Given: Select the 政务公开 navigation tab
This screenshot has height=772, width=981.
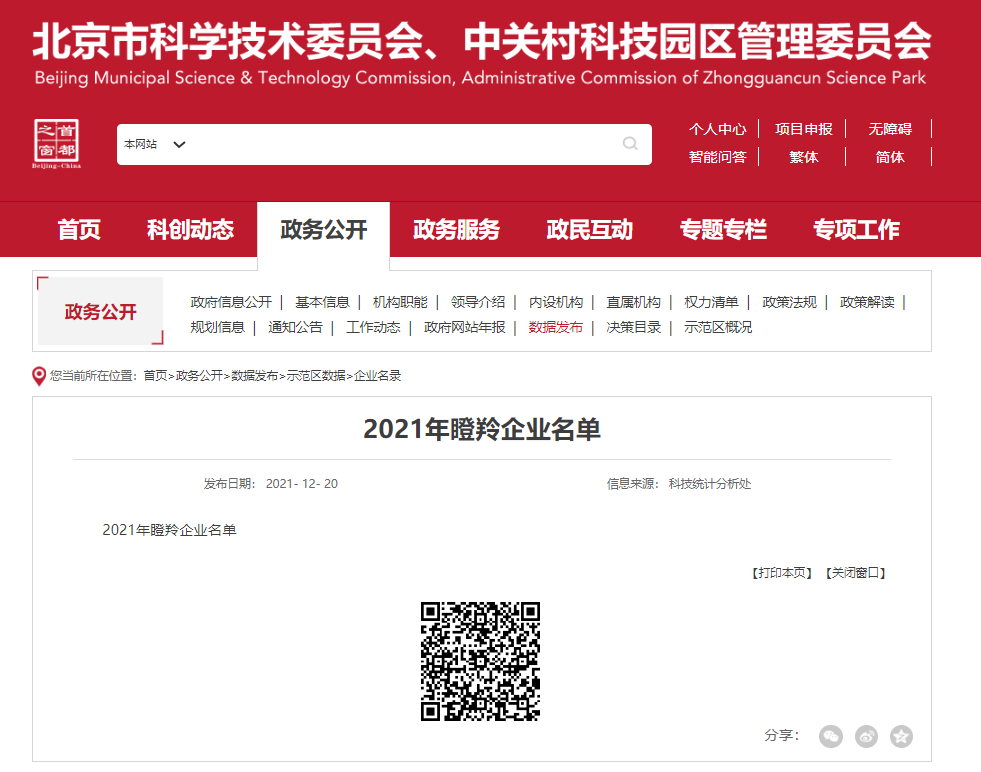Looking at the screenshot, I should [x=323, y=230].
